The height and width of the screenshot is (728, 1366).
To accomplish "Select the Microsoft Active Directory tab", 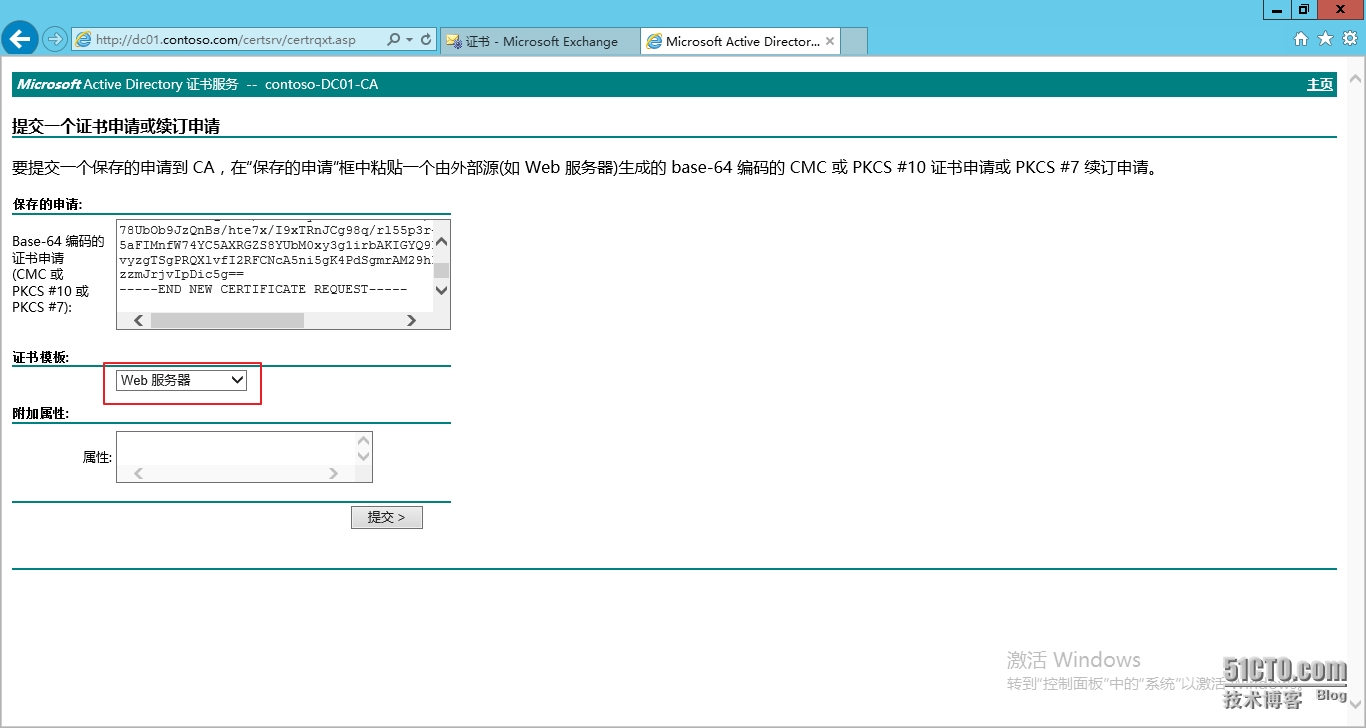I will (740, 41).
